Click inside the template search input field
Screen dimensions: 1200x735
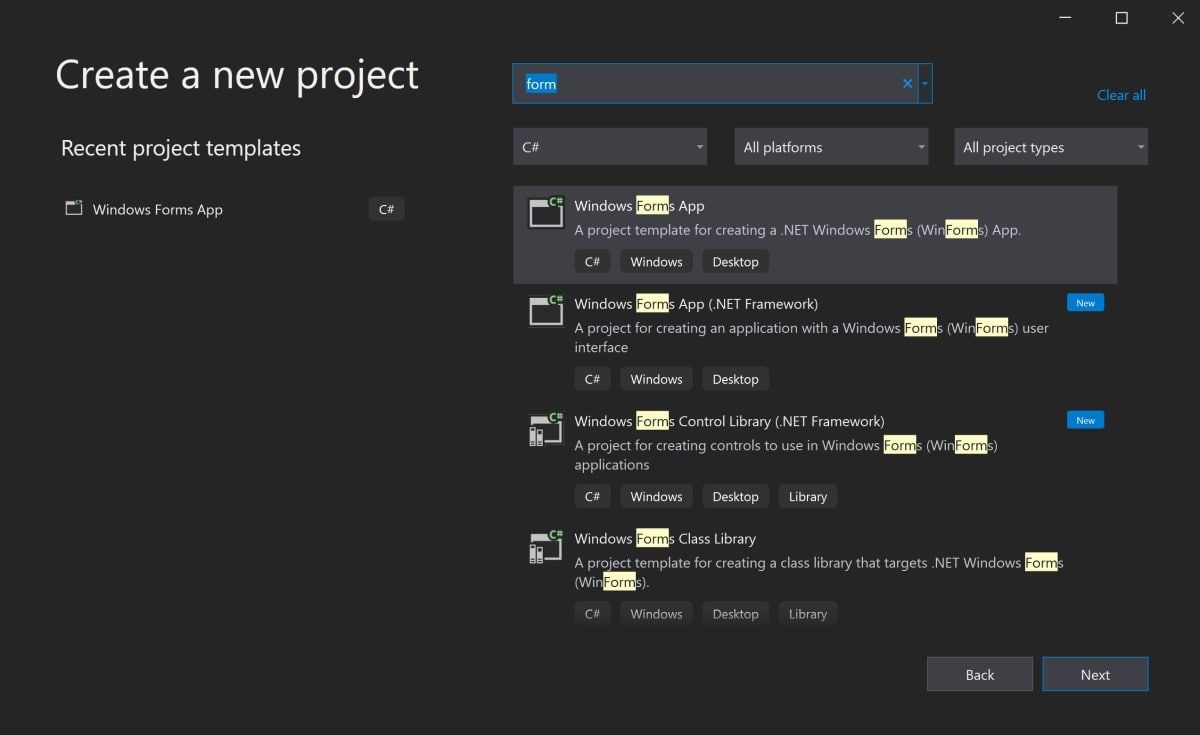700,83
